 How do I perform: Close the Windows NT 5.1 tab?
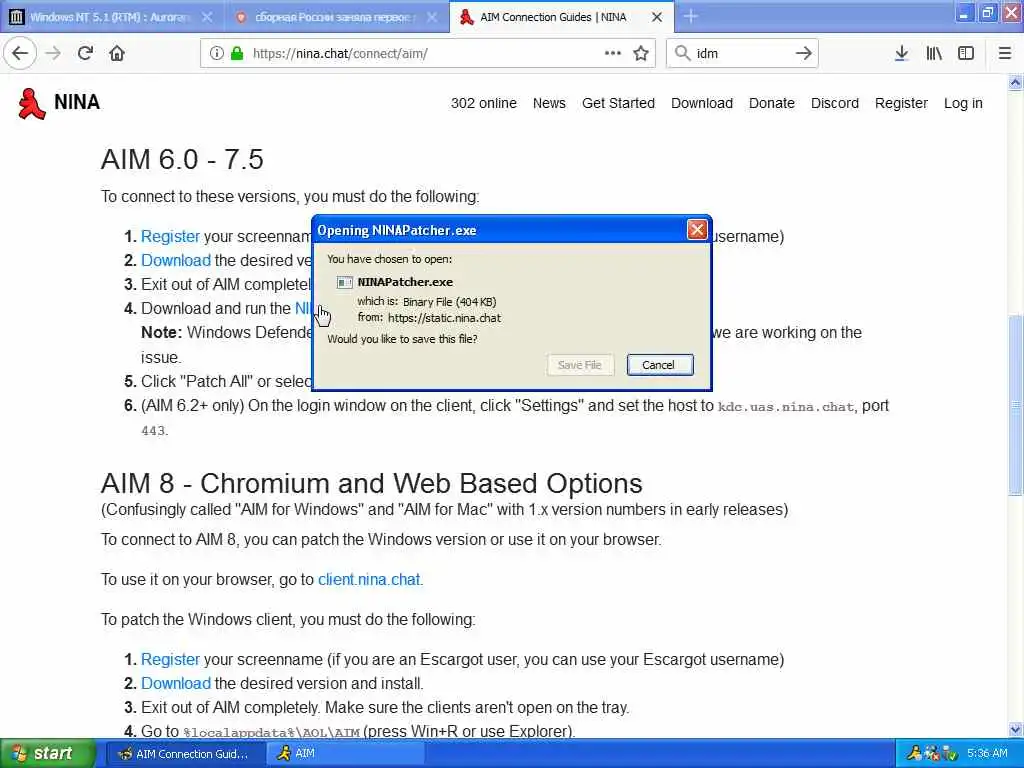207,17
